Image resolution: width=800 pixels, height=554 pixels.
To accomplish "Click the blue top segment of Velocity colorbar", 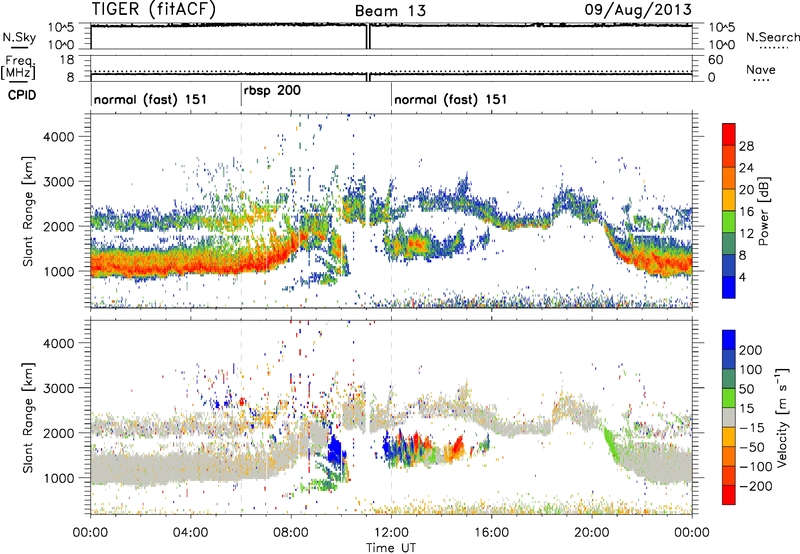I will tap(729, 340).
